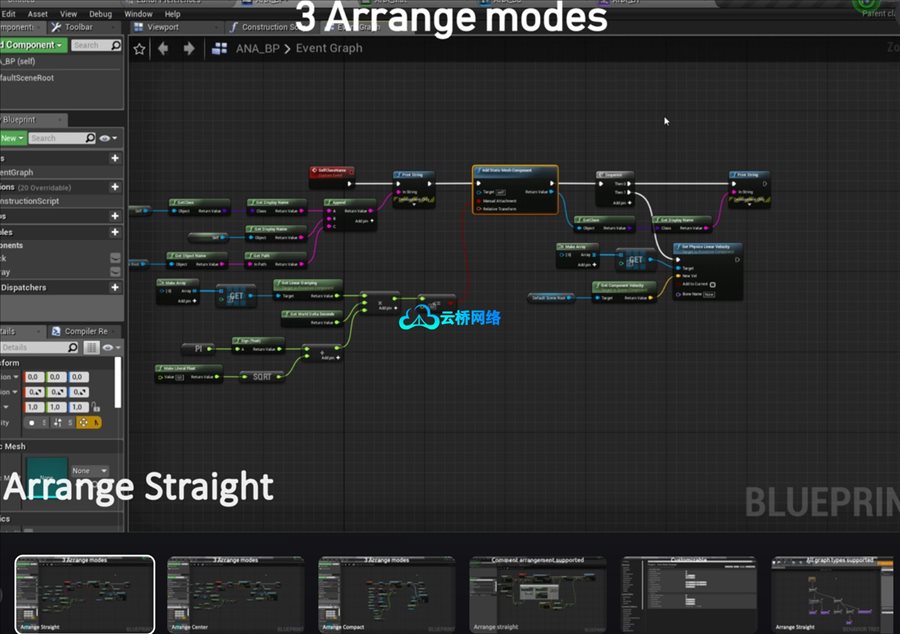Open the Arrange Center gallery thumbnail
The height and width of the screenshot is (634, 900).
tap(236, 594)
